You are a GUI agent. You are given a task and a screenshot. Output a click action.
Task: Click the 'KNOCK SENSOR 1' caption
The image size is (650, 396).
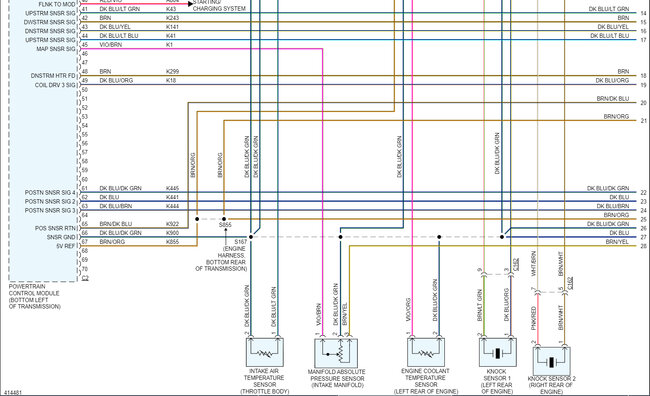click(x=497, y=375)
